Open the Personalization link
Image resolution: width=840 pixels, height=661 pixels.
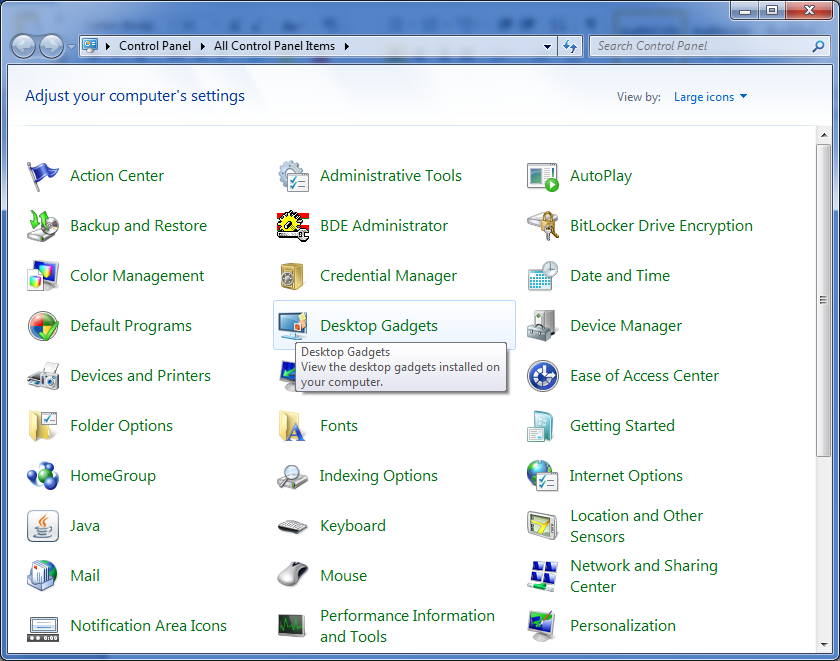pyautogui.click(x=622, y=626)
